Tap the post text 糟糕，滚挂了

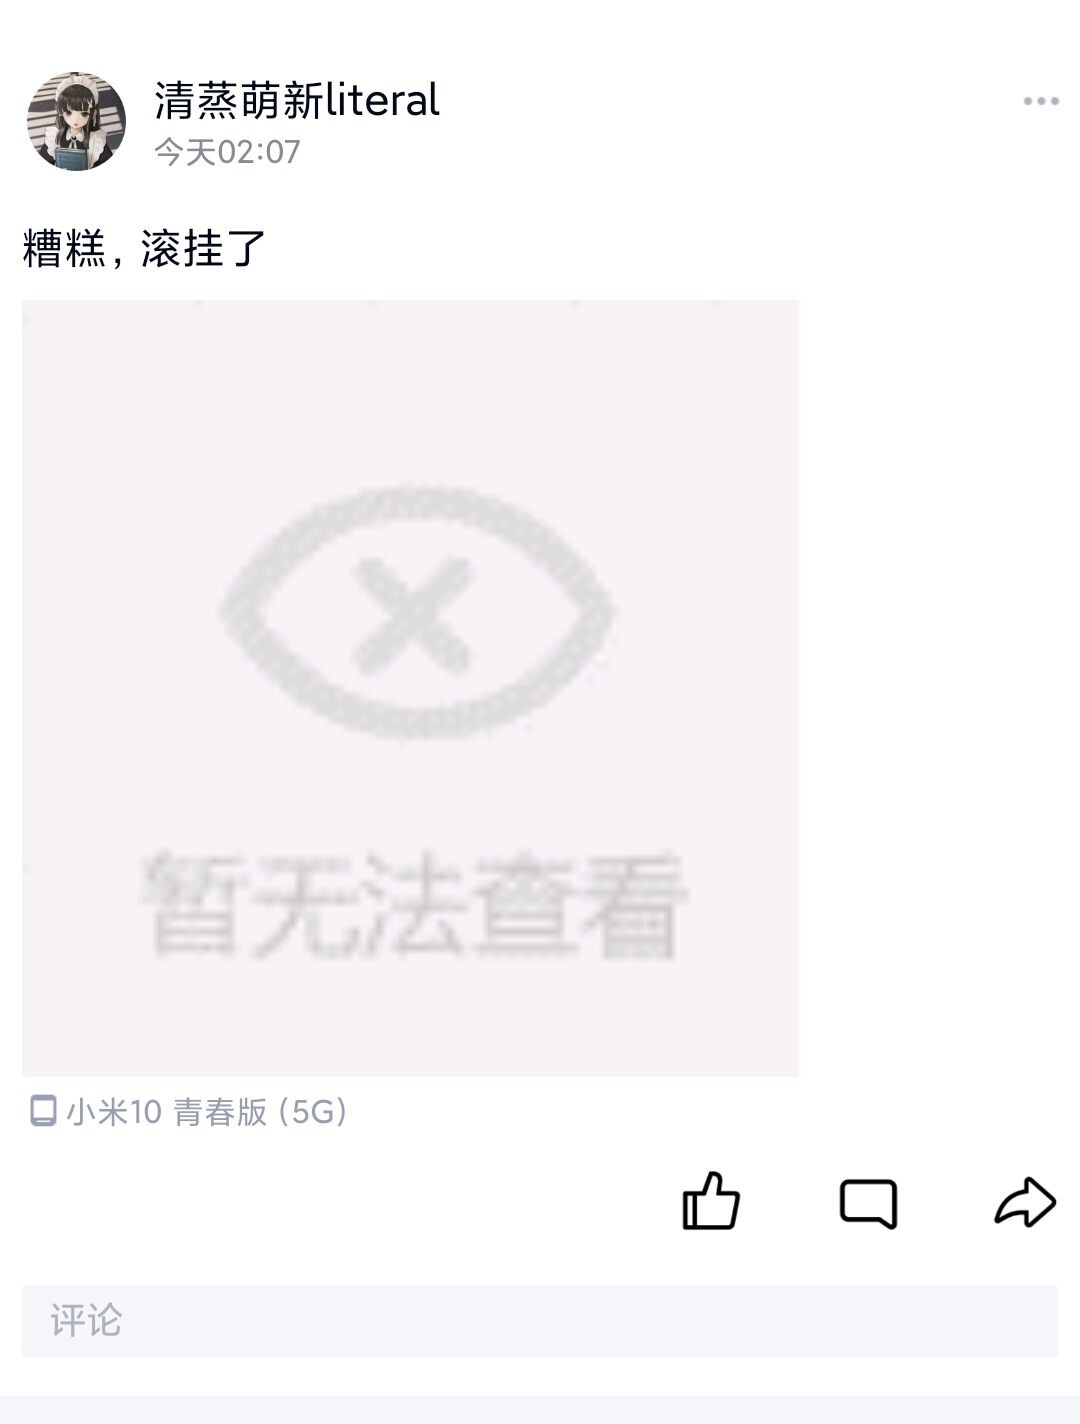[144, 248]
